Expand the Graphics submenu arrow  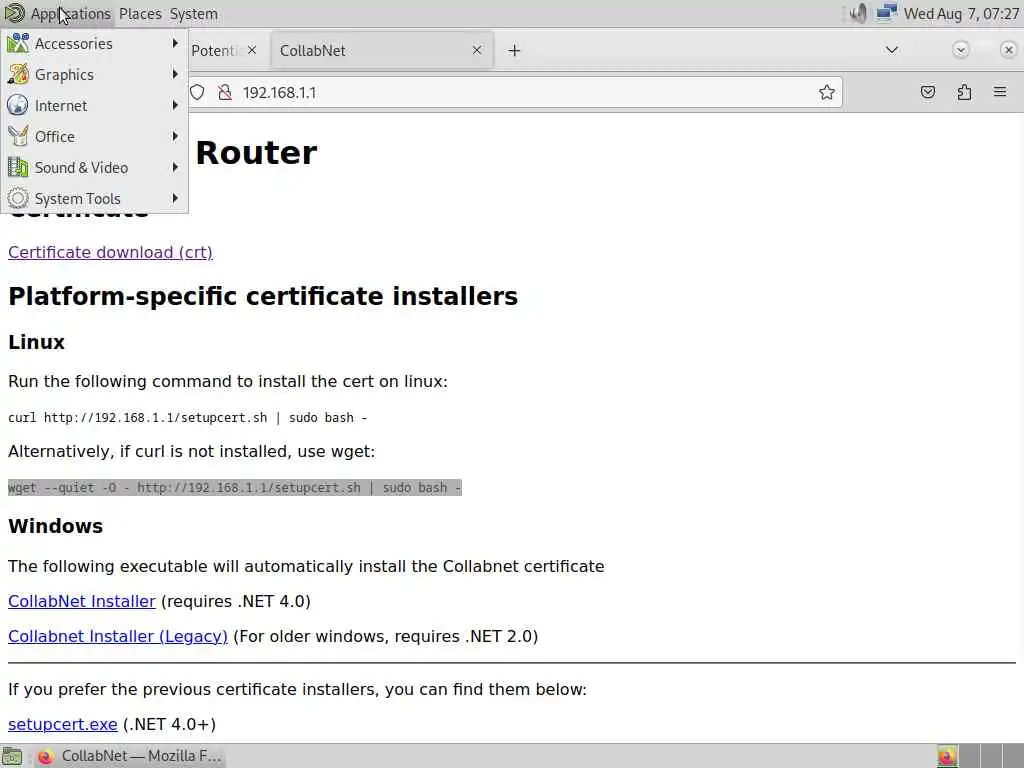coord(175,74)
